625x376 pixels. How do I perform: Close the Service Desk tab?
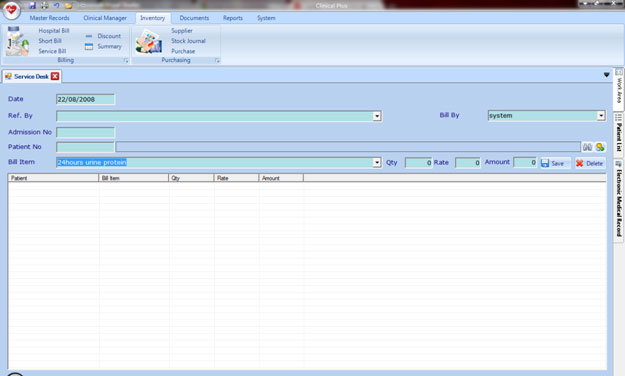55,76
